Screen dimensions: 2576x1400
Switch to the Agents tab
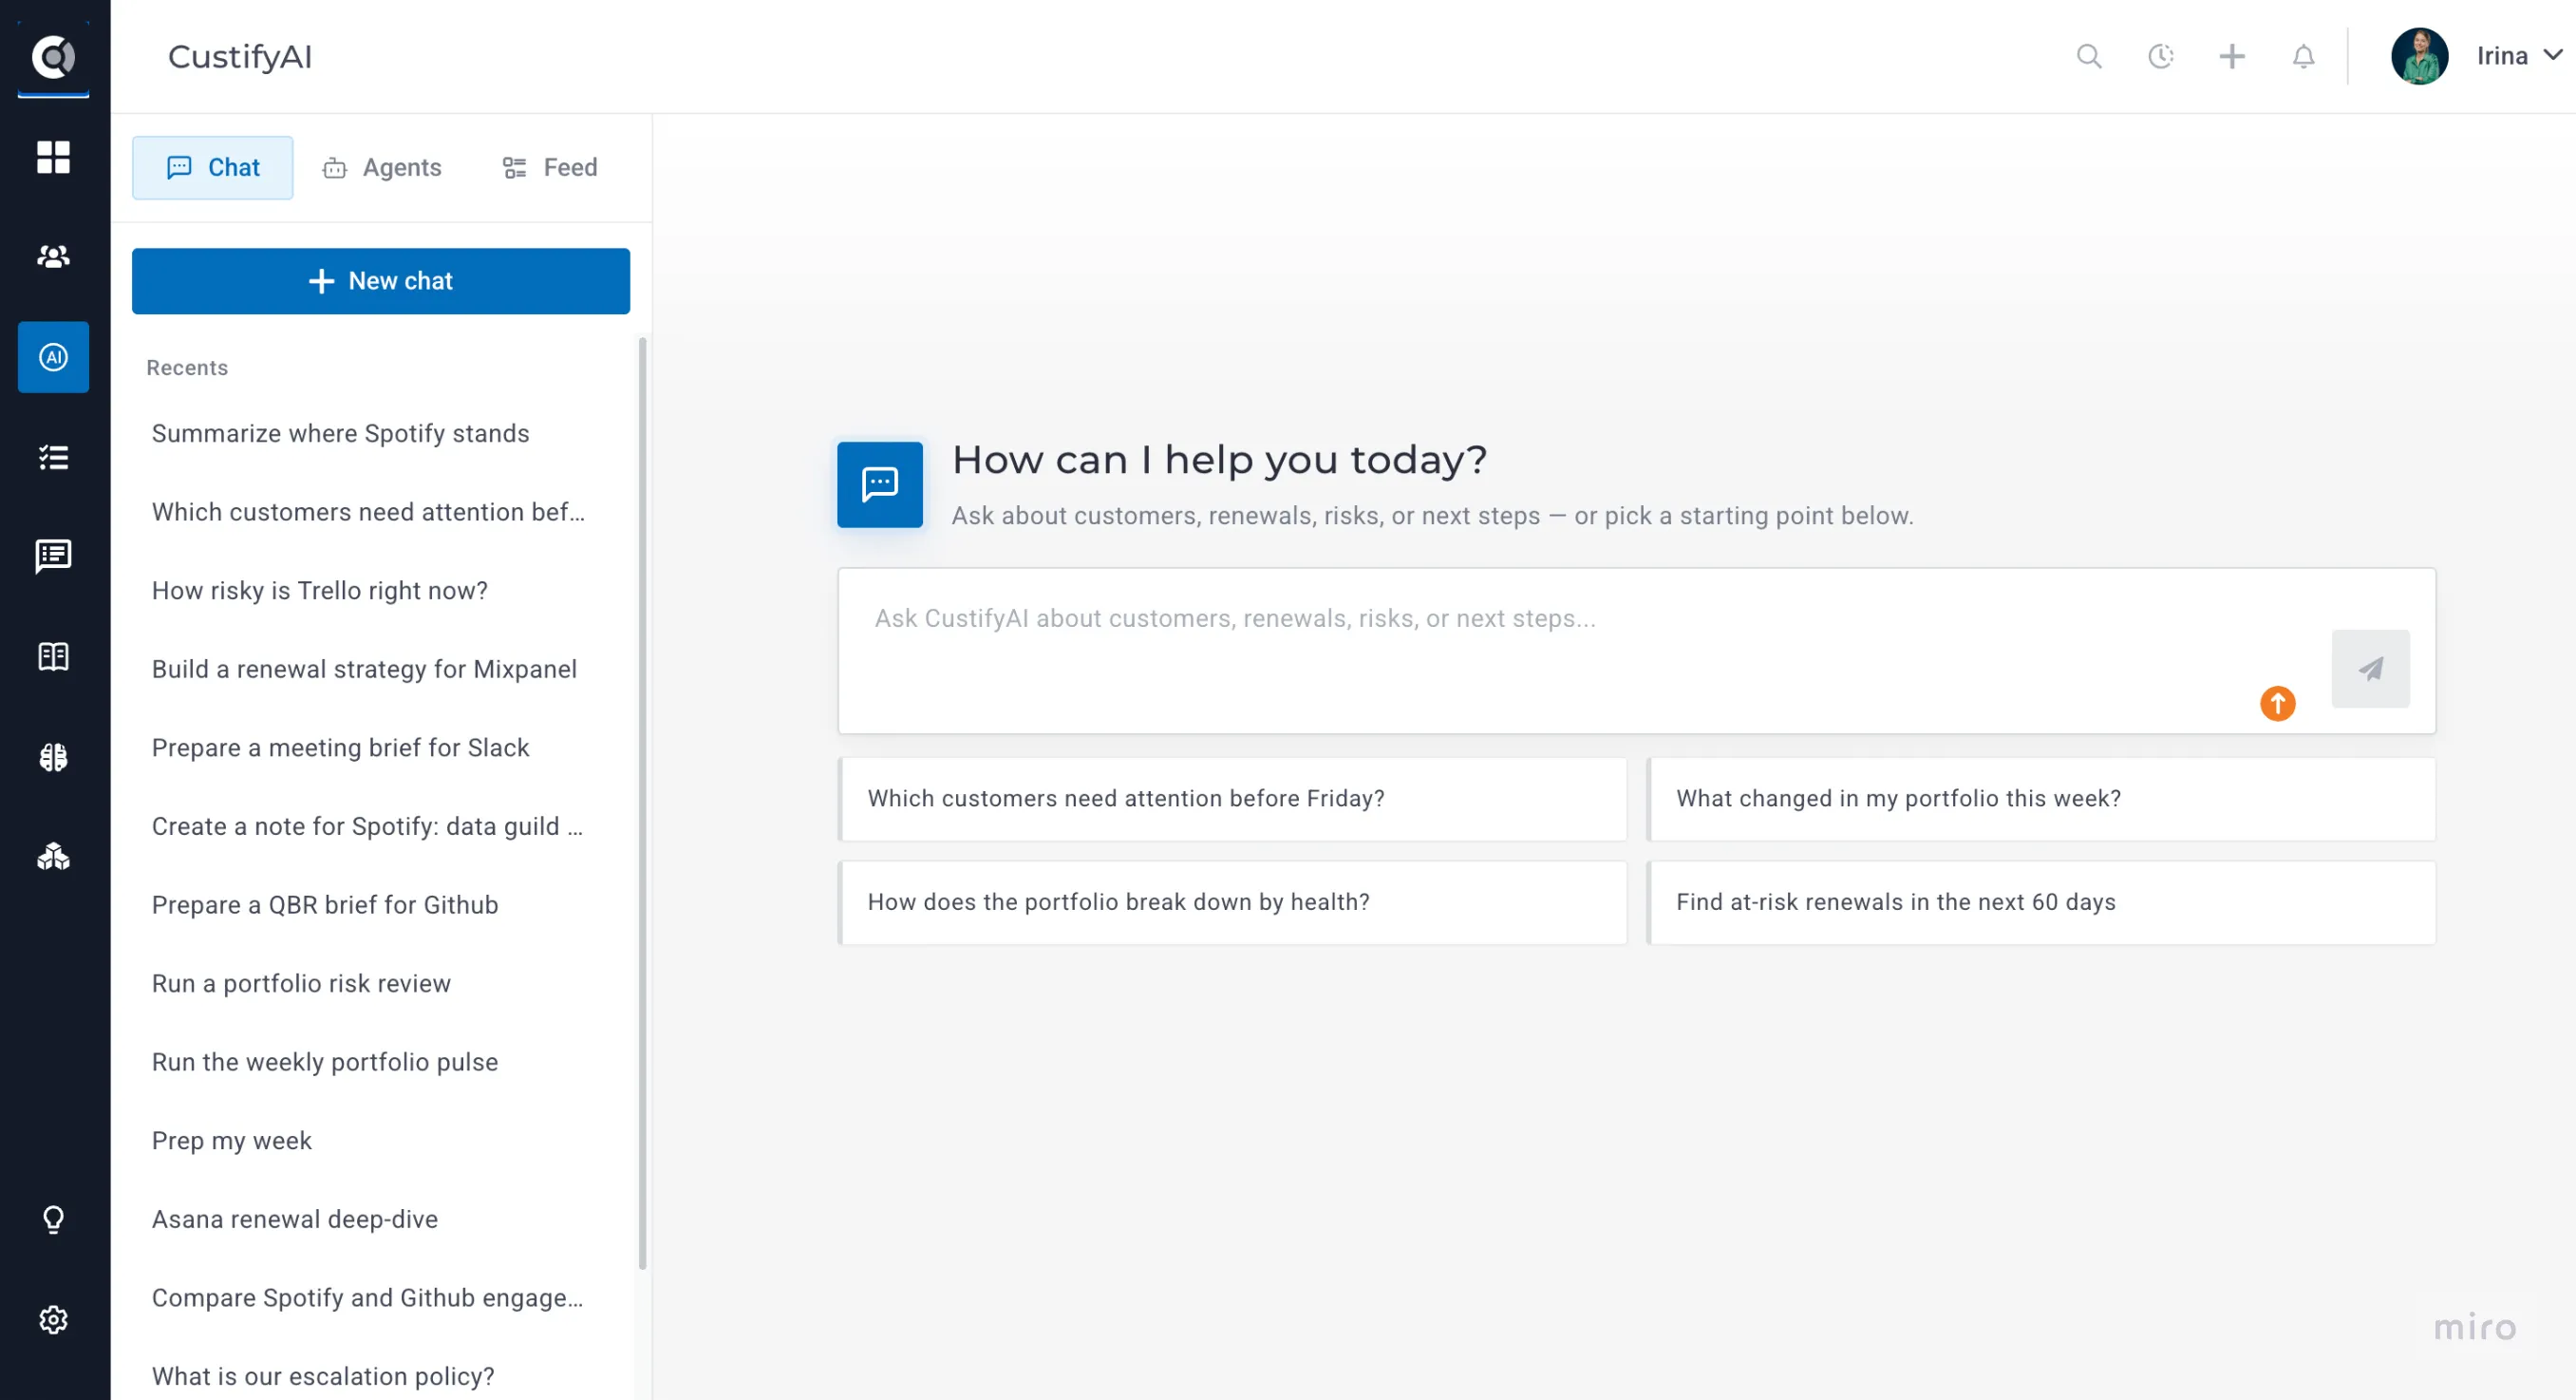tap(382, 167)
